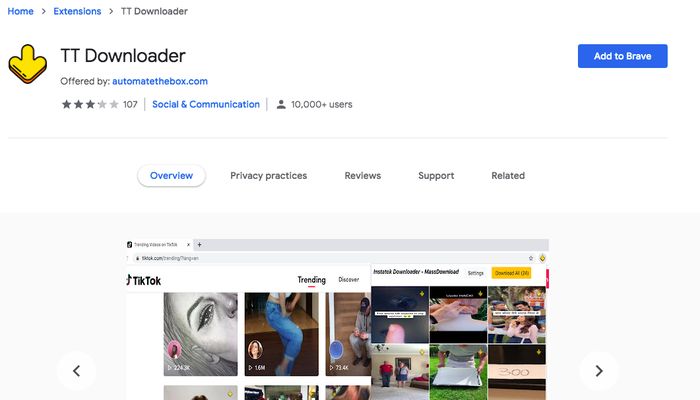The width and height of the screenshot is (700, 400).
Task: Click the bookmark star in preview address bar
Action: [531, 258]
